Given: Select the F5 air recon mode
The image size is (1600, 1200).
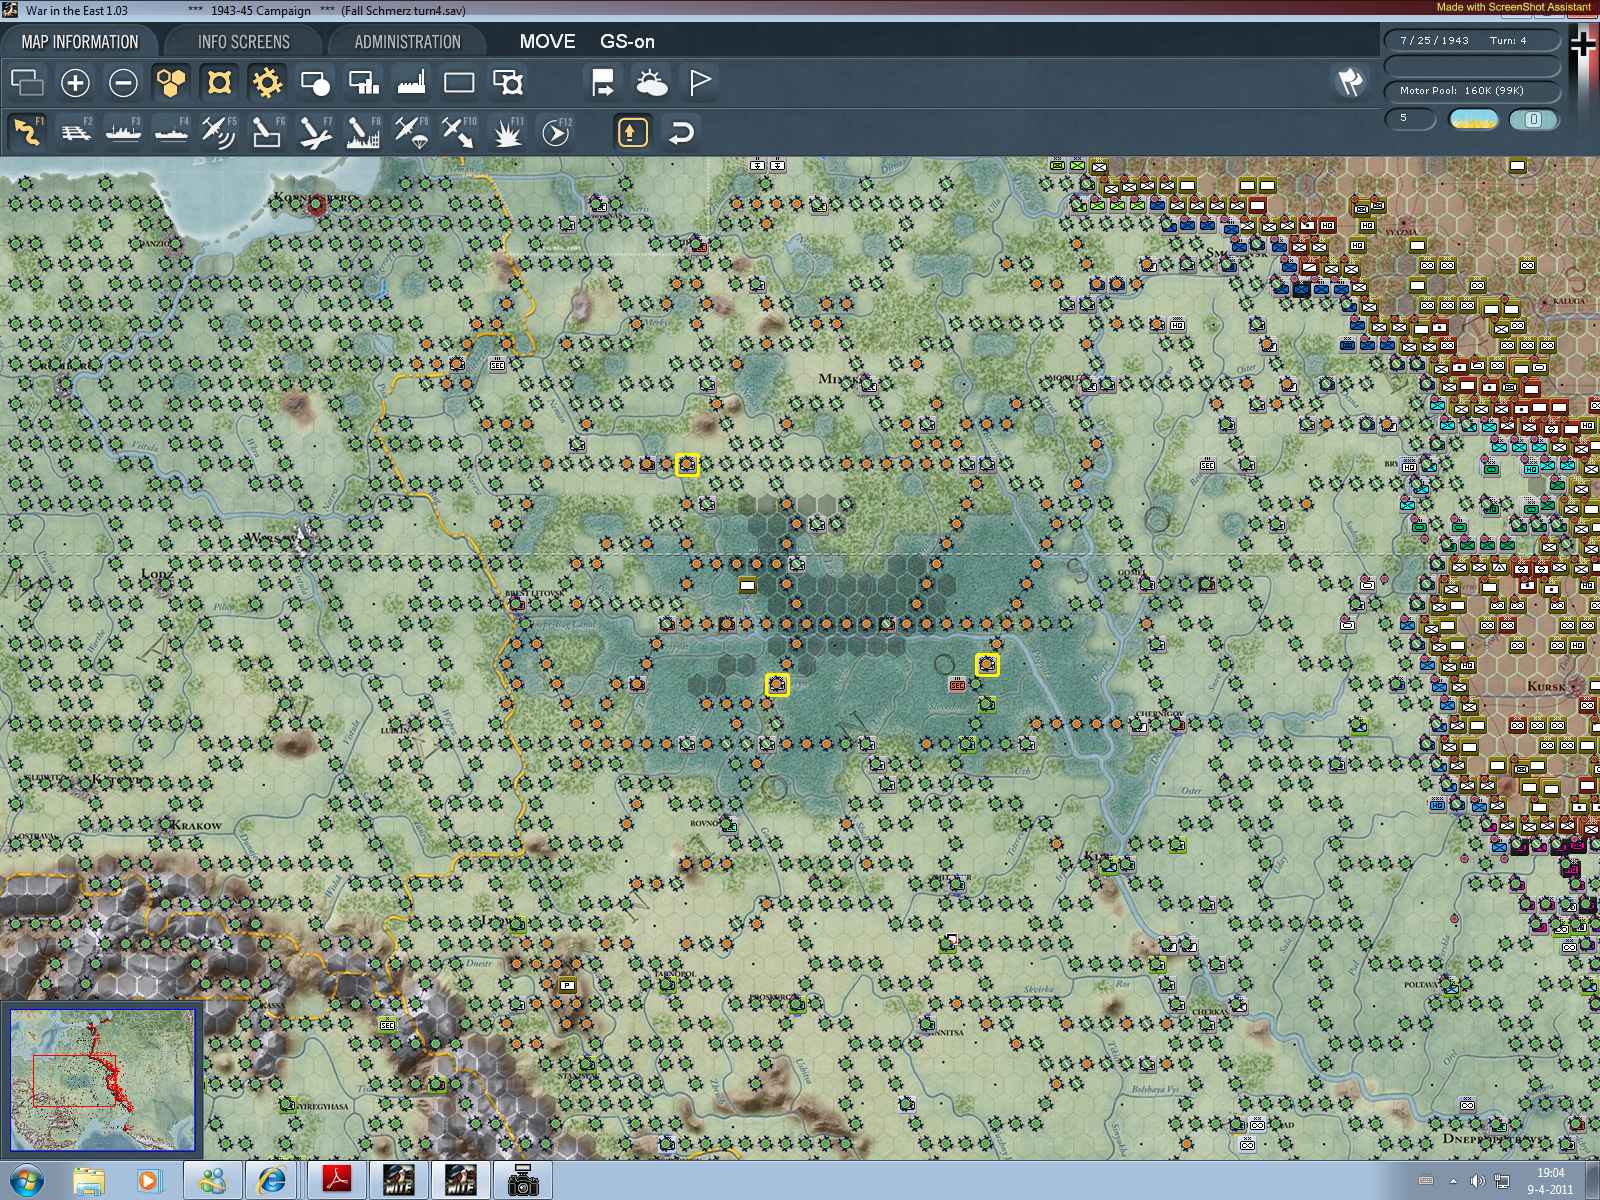Looking at the screenshot, I should click(219, 132).
